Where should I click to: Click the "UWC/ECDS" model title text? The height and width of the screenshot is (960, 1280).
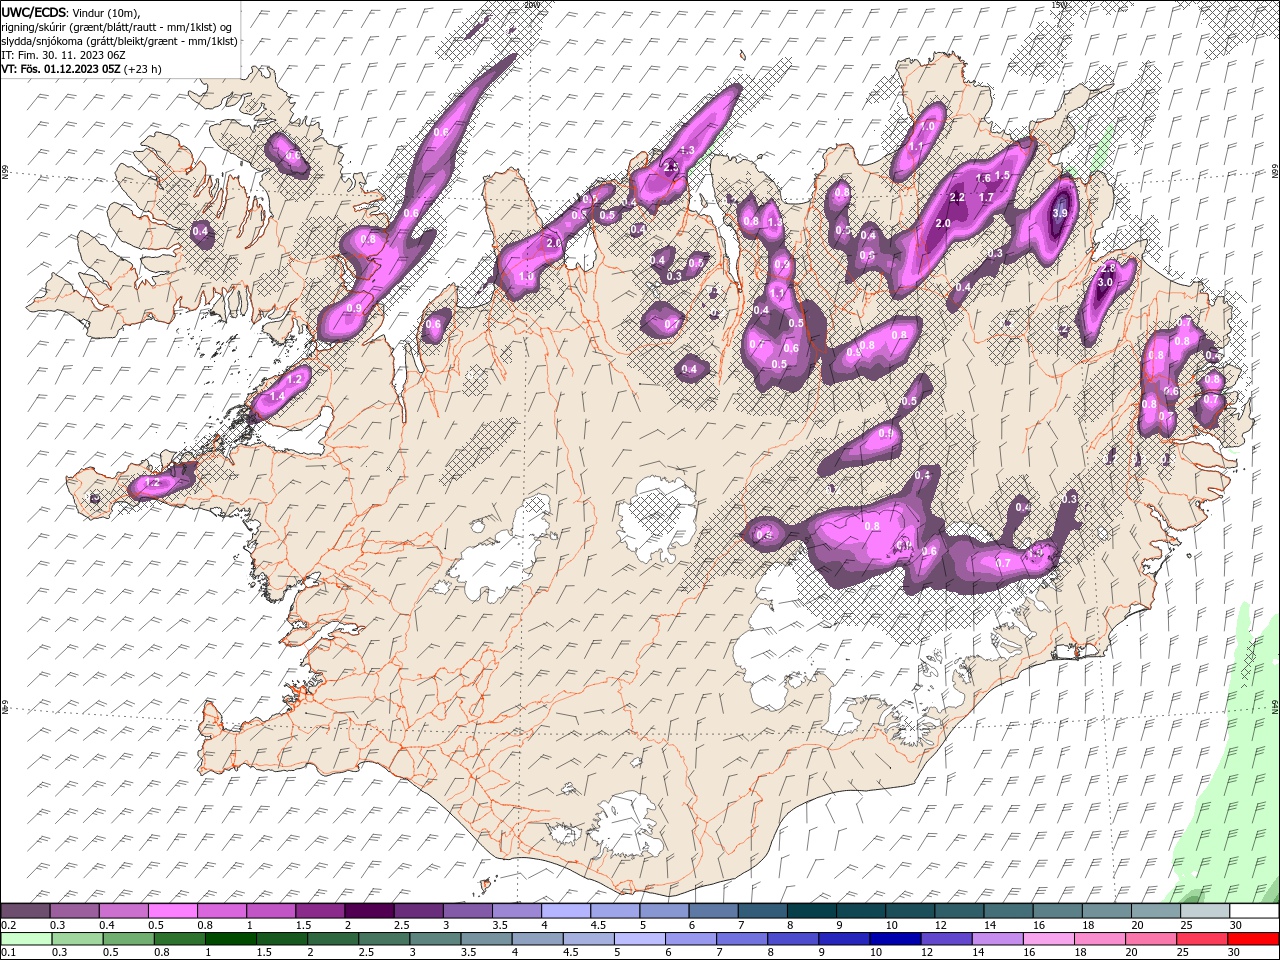[x=36, y=11]
